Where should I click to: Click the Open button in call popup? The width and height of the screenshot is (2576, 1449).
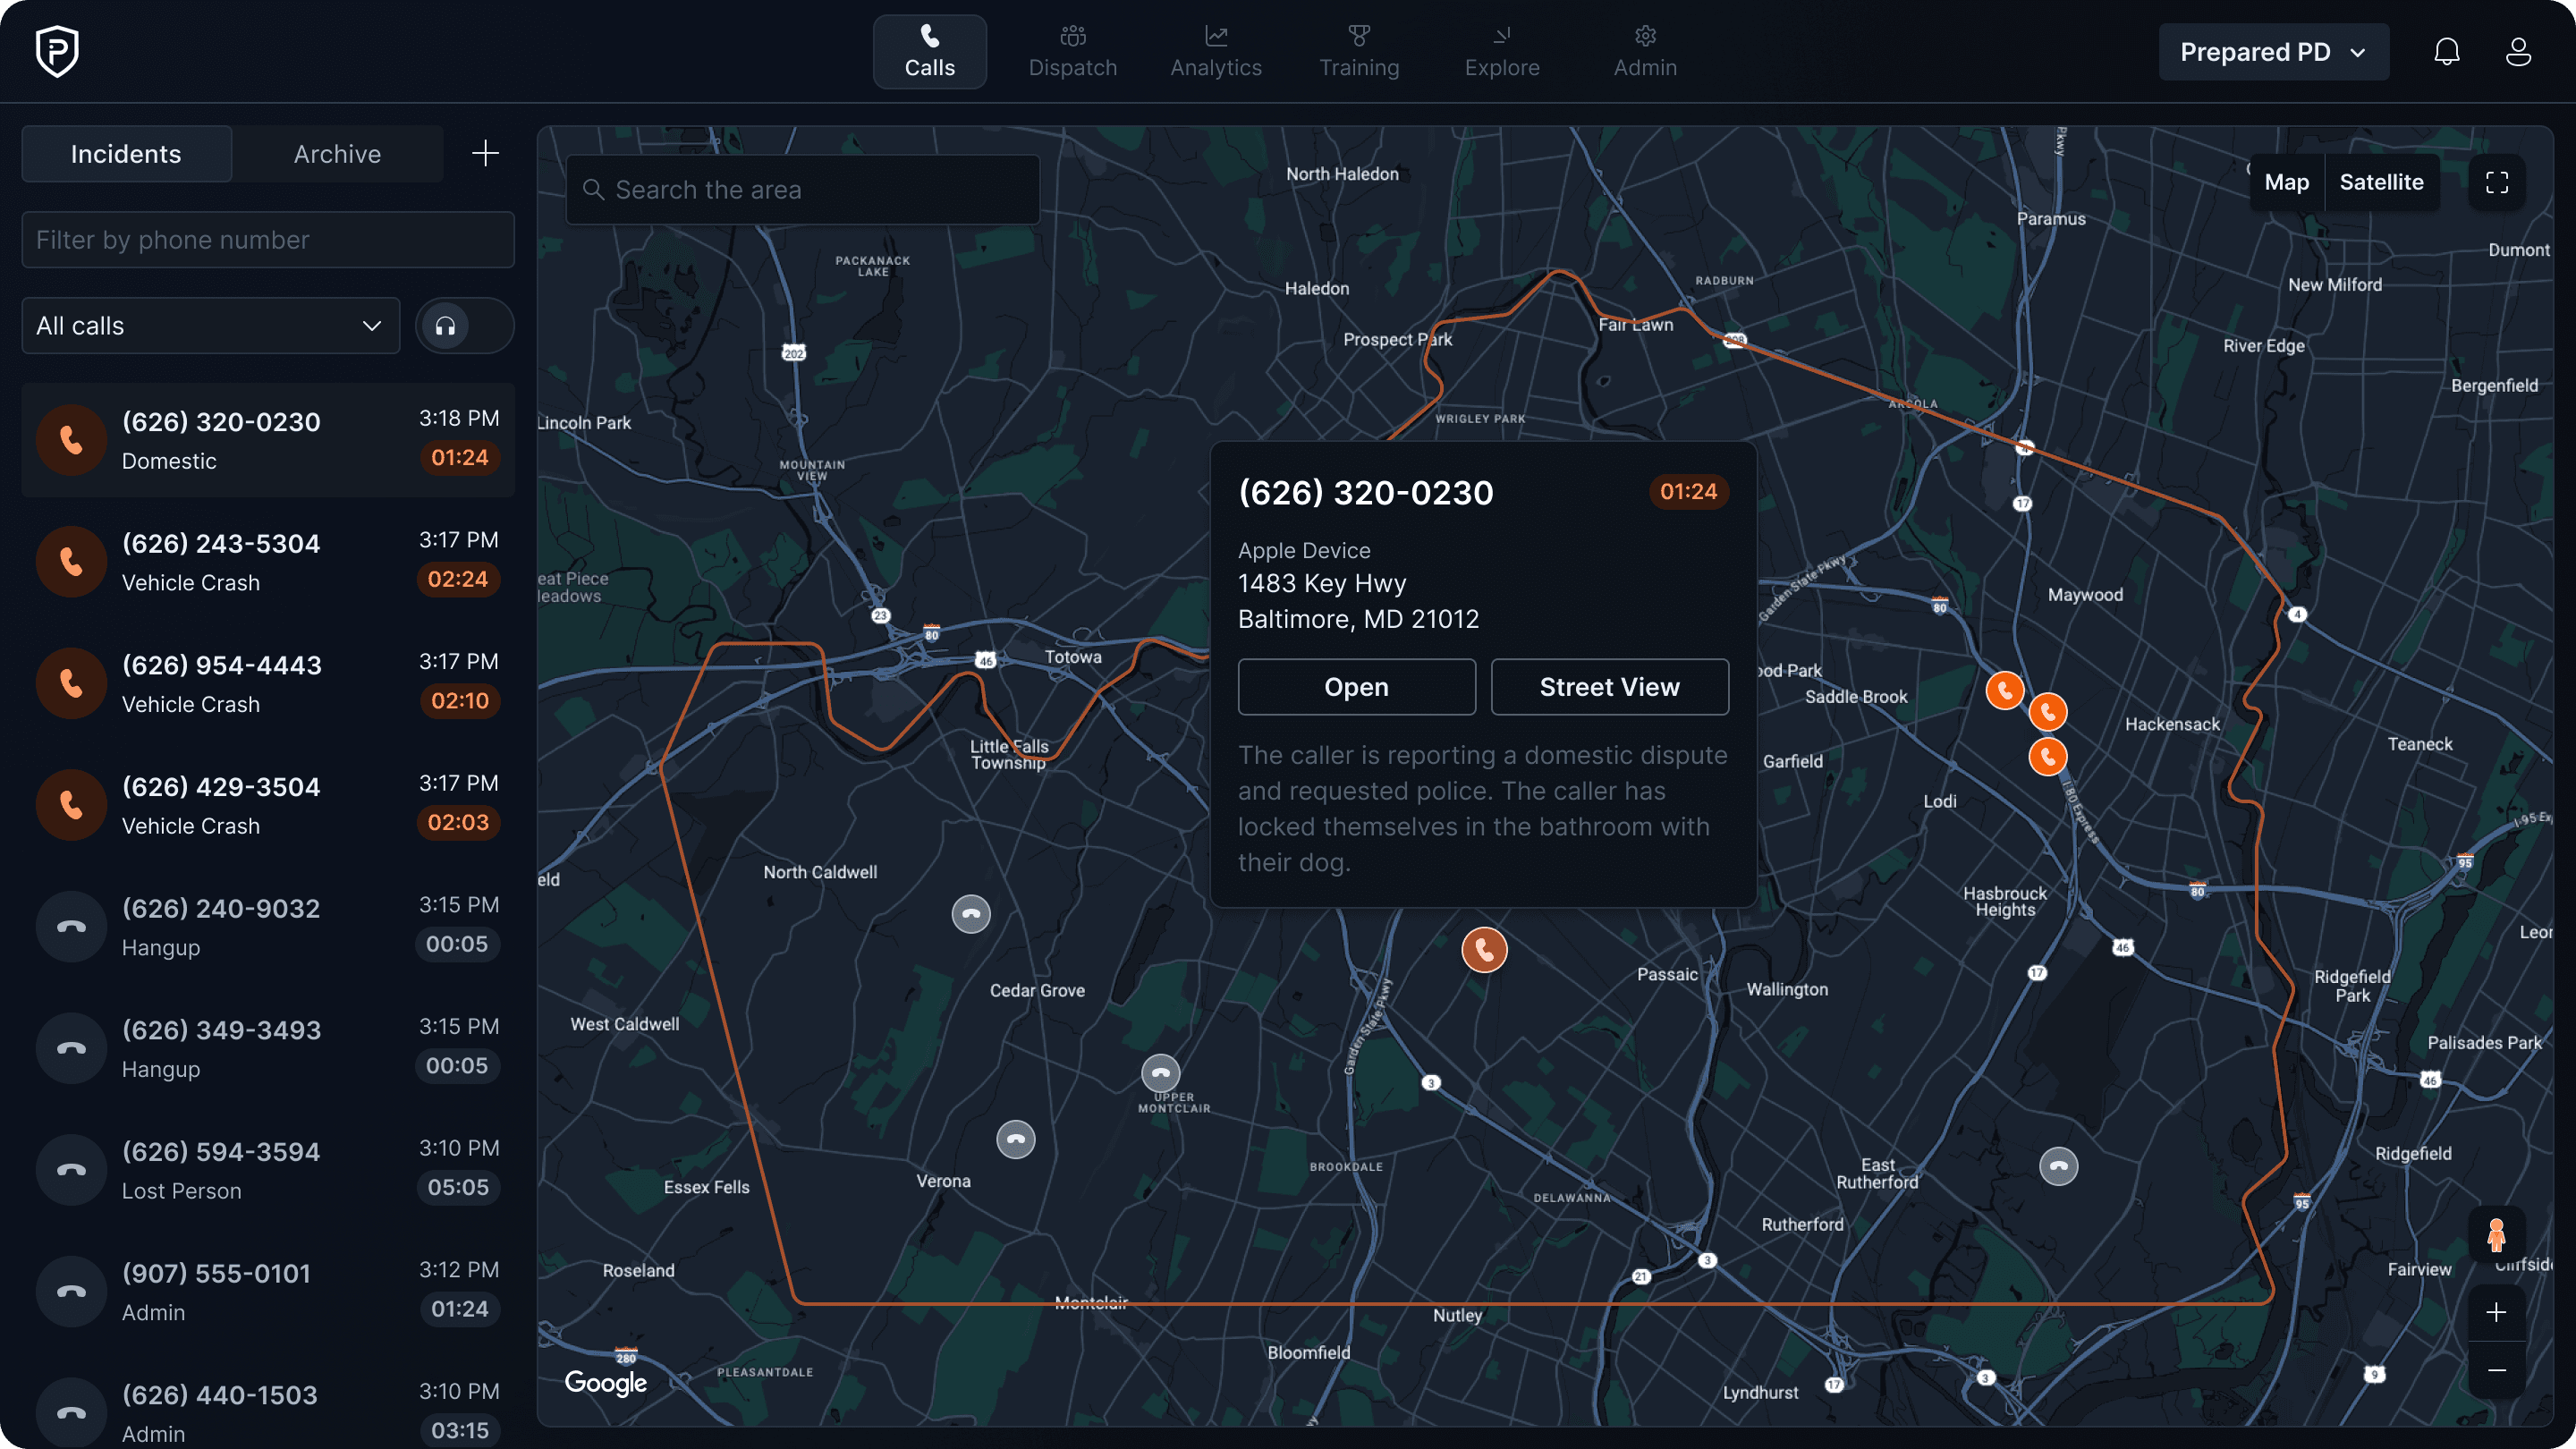pos(1356,687)
